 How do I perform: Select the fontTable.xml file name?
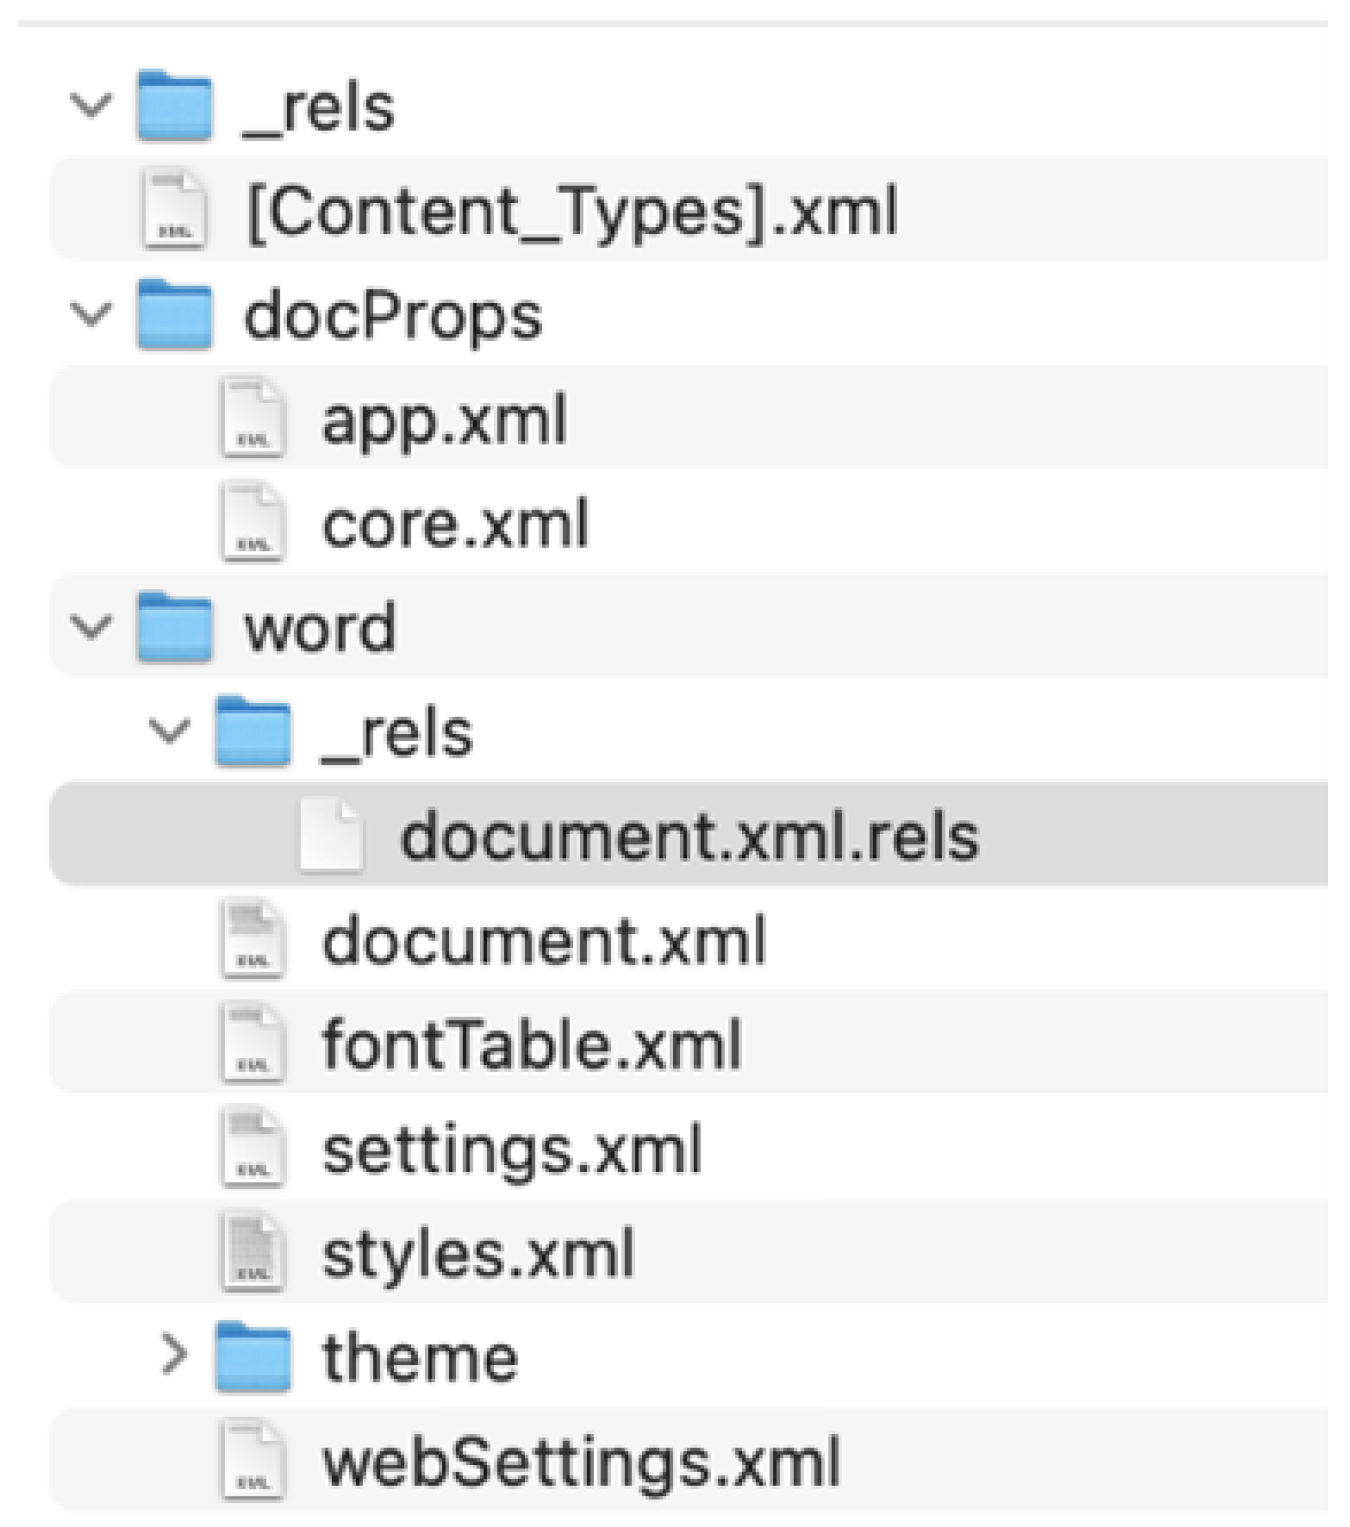coord(532,1045)
